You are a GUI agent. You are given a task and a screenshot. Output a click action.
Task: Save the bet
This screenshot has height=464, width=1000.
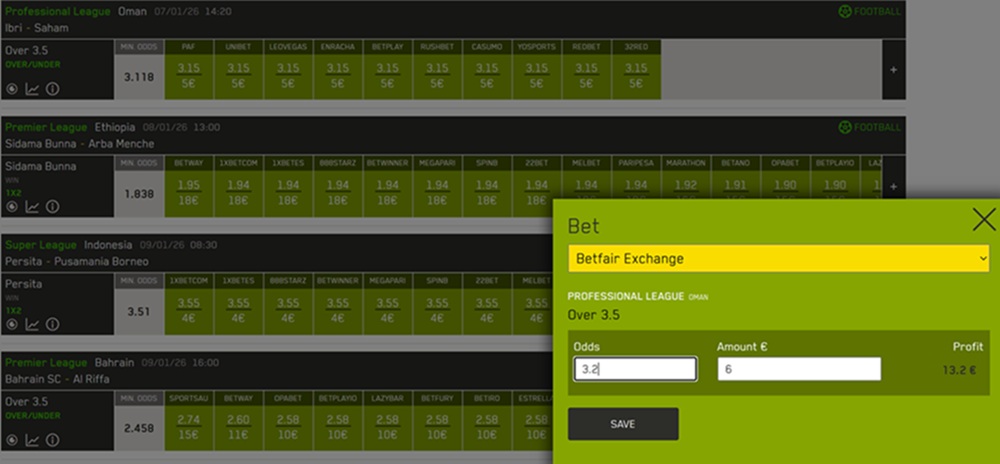coord(623,424)
